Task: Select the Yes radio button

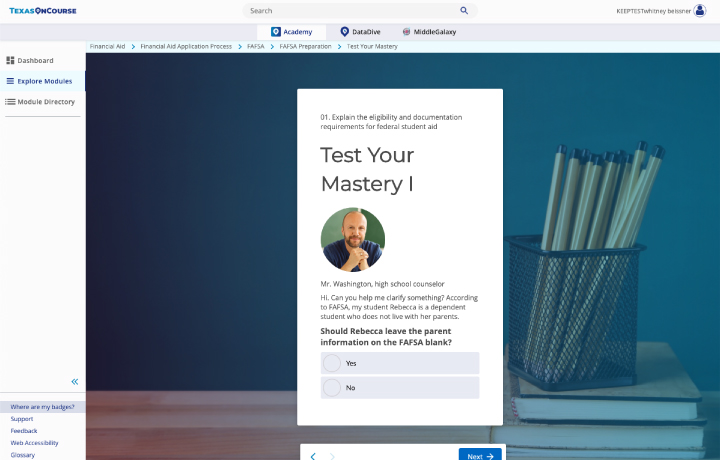Action: click(332, 363)
